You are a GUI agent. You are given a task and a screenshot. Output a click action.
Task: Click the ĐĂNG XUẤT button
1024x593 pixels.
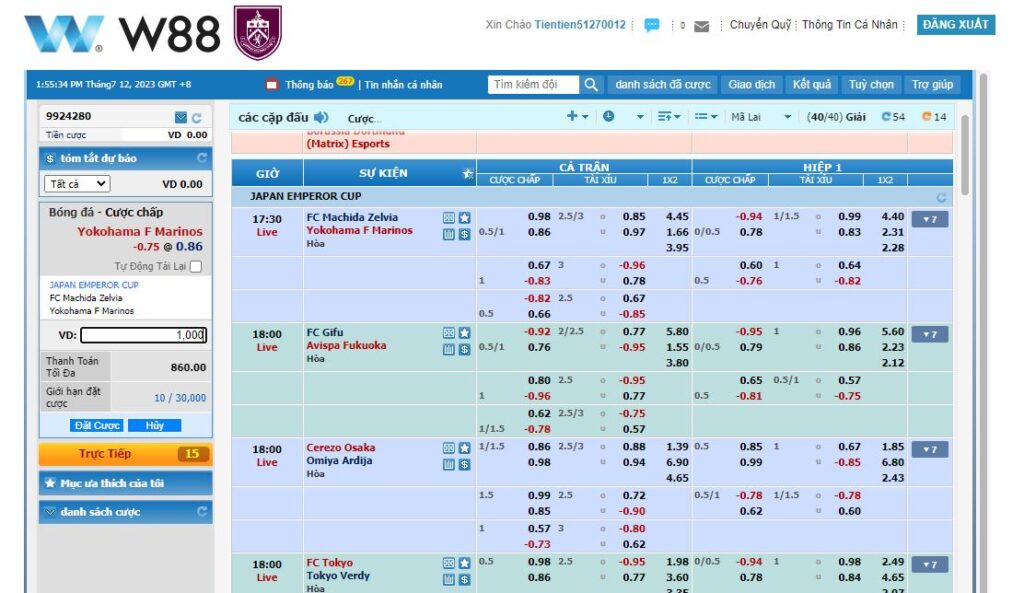coord(955,25)
